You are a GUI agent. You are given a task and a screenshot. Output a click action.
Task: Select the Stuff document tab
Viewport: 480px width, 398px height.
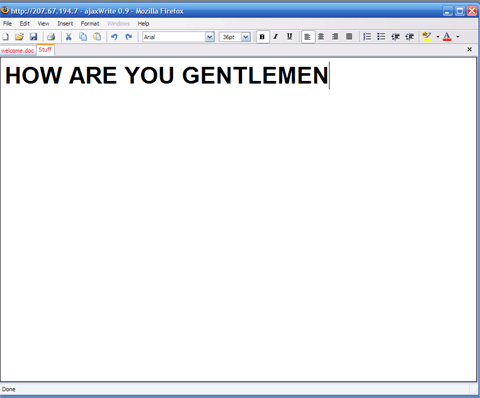(x=45, y=50)
